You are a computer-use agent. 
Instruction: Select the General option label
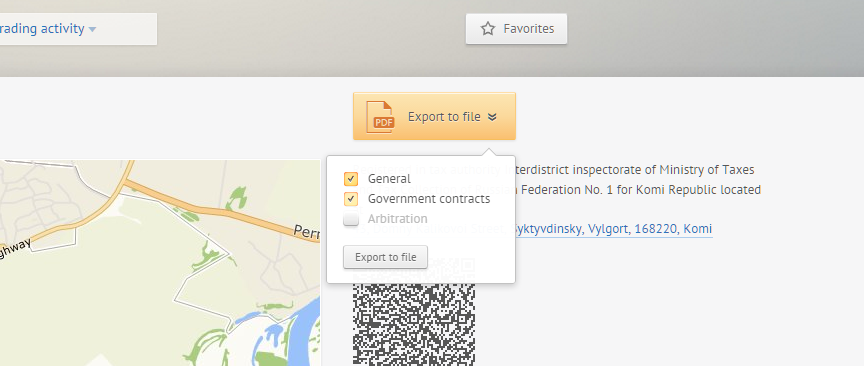389,179
